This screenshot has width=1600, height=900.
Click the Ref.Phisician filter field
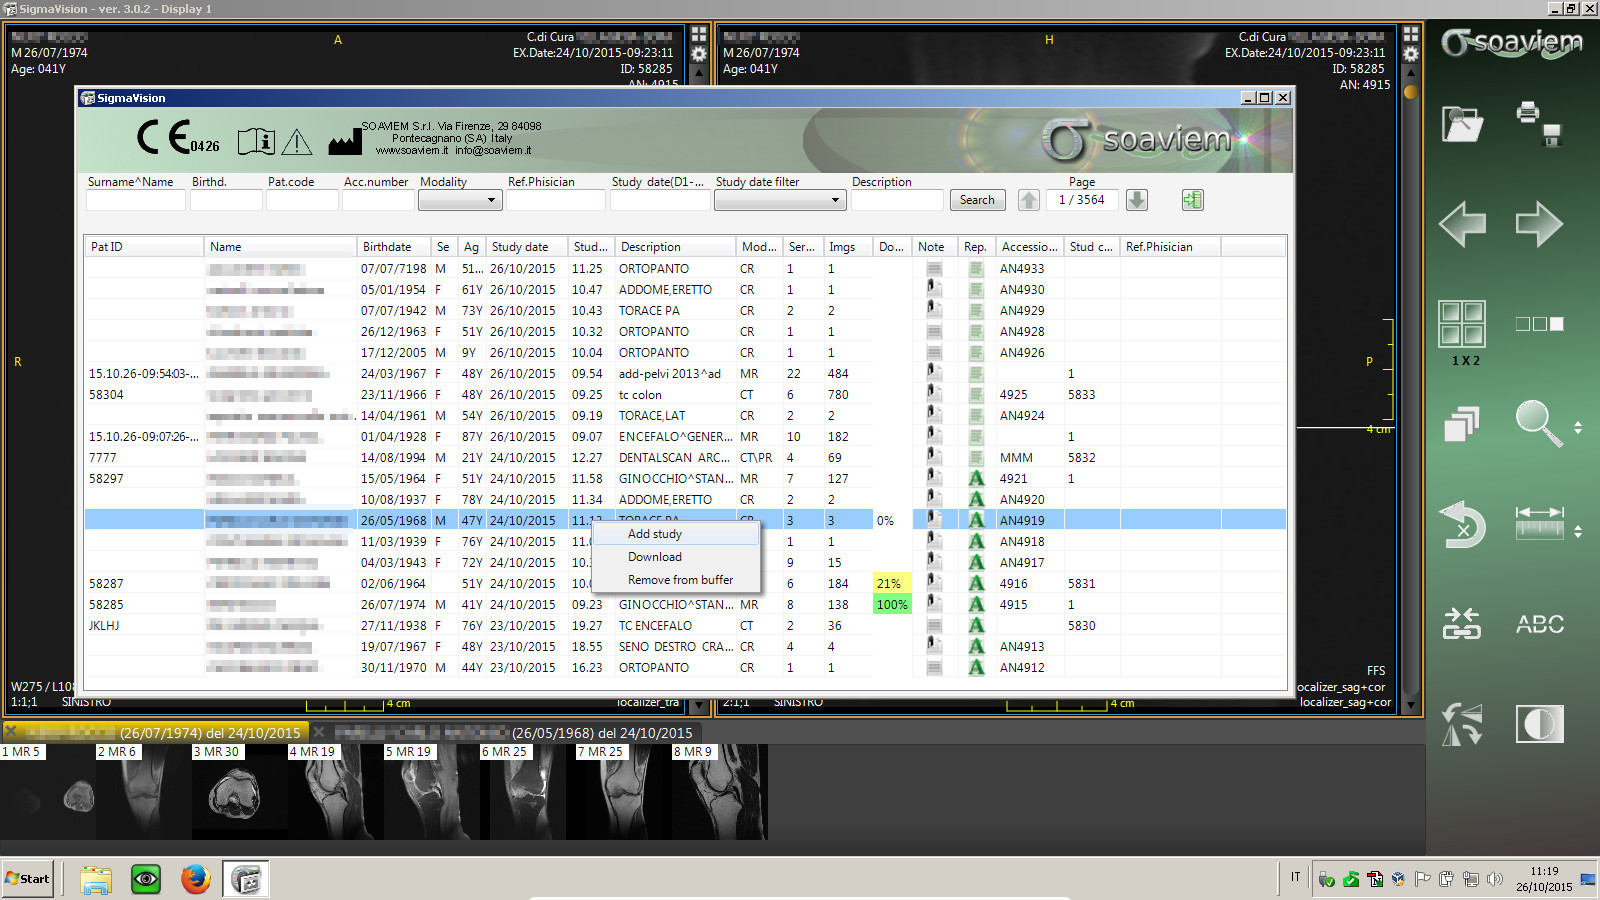pyautogui.click(x=555, y=200)
